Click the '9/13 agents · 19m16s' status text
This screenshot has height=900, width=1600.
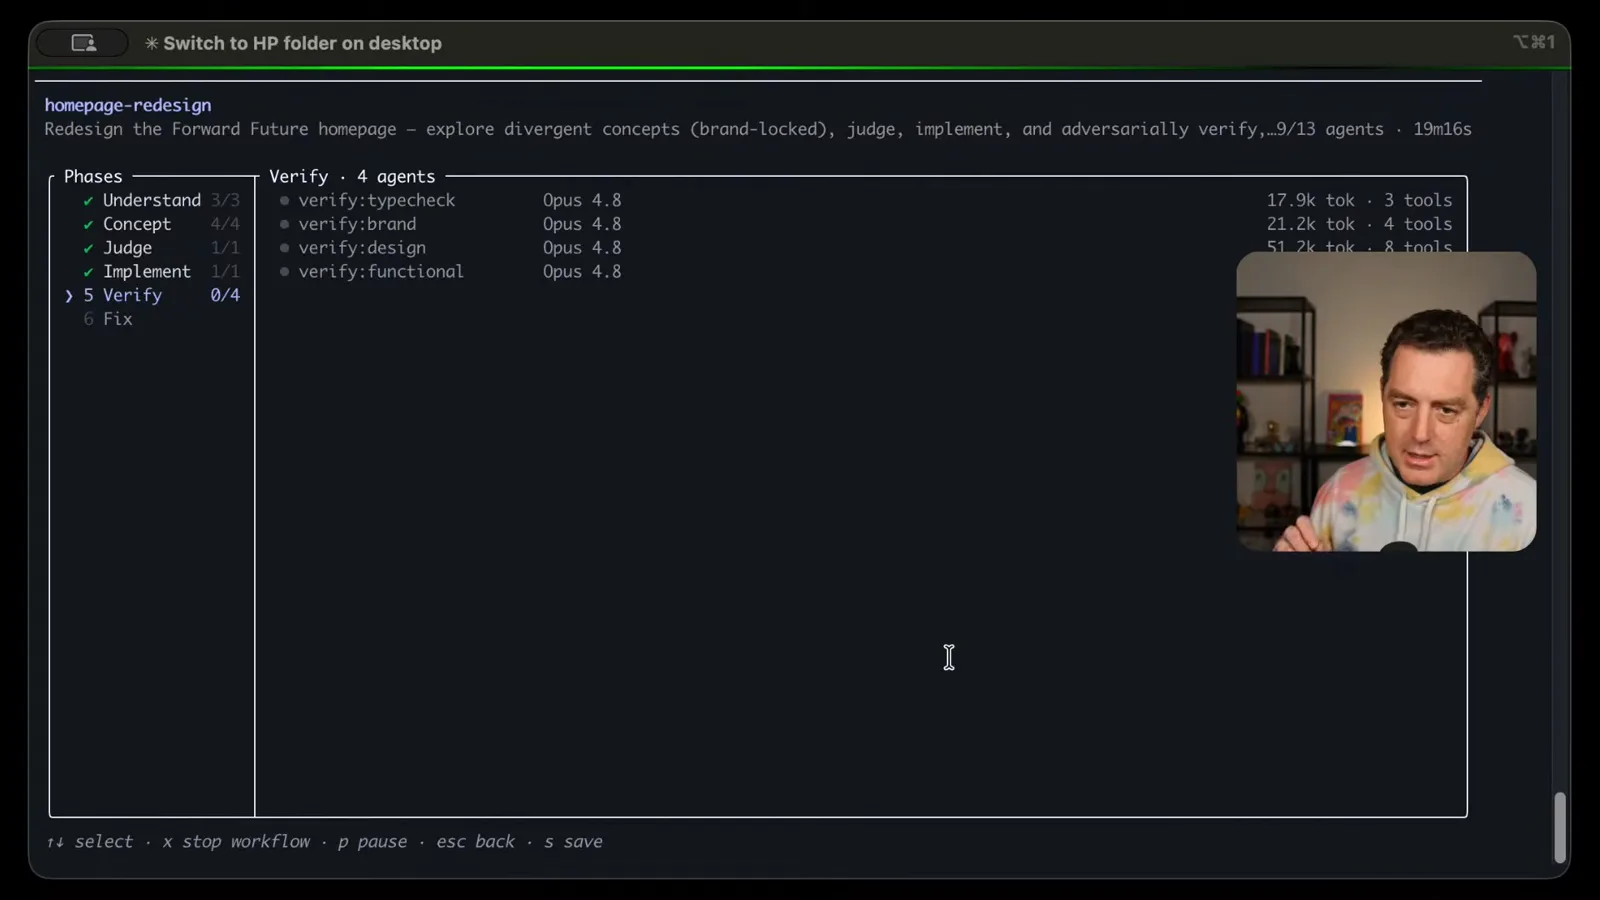pos(1375,129)
